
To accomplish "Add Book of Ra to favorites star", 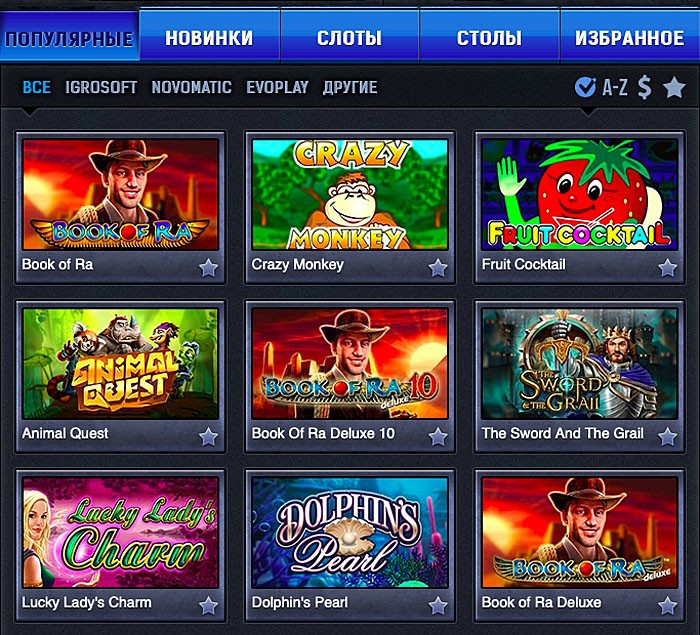I will click(x=208, y=268).
